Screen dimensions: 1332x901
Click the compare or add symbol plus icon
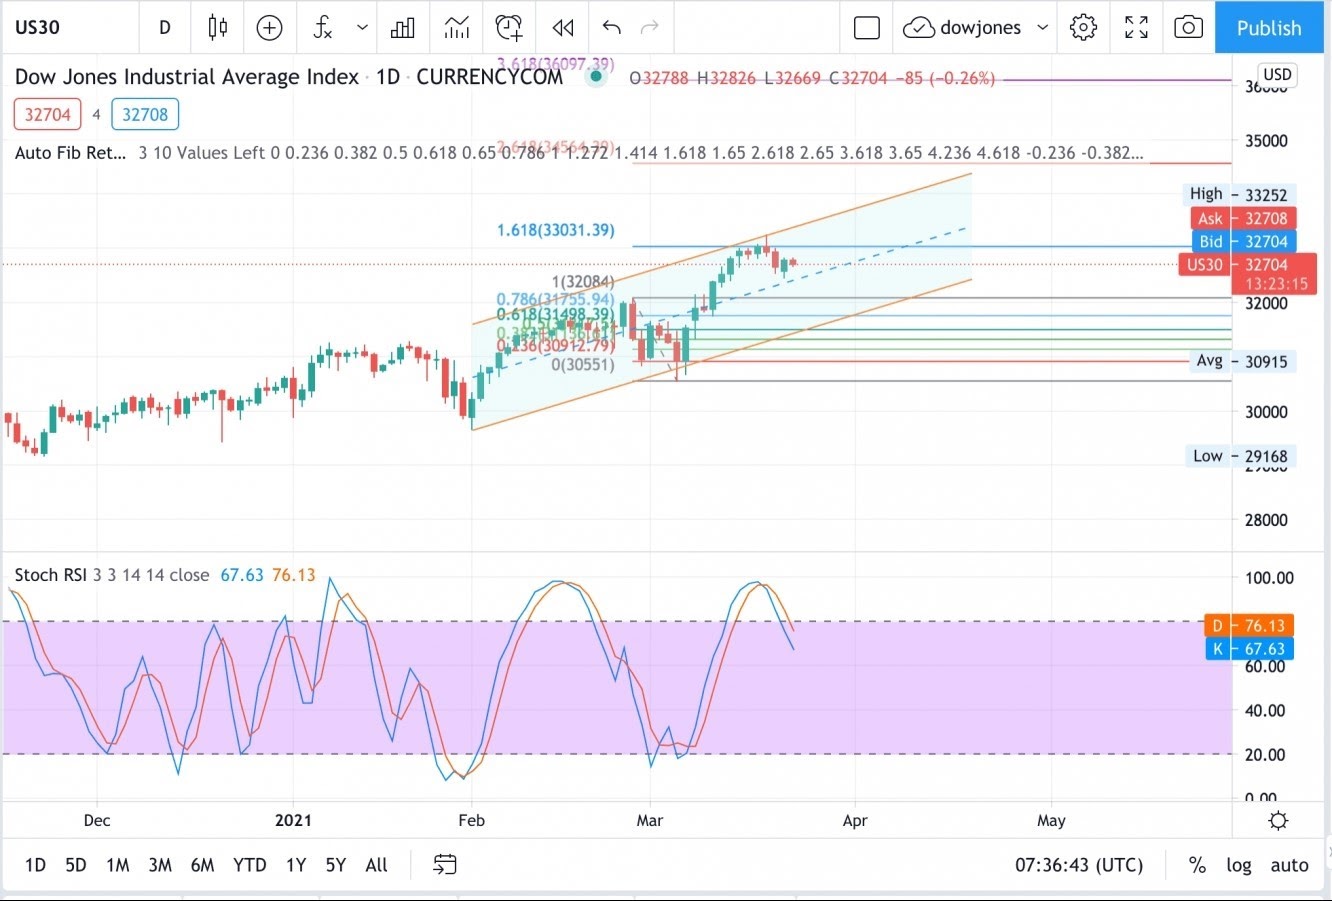click(269, 28)
